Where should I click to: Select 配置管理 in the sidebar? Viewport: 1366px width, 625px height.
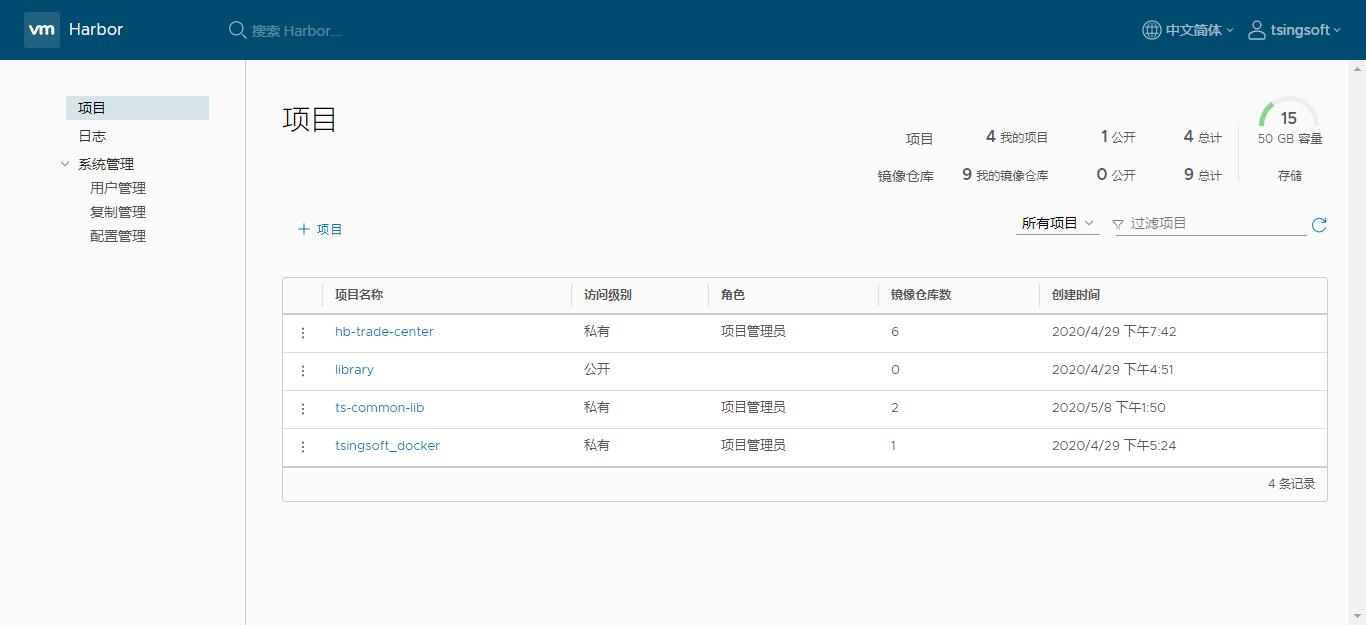click(117, 235)
